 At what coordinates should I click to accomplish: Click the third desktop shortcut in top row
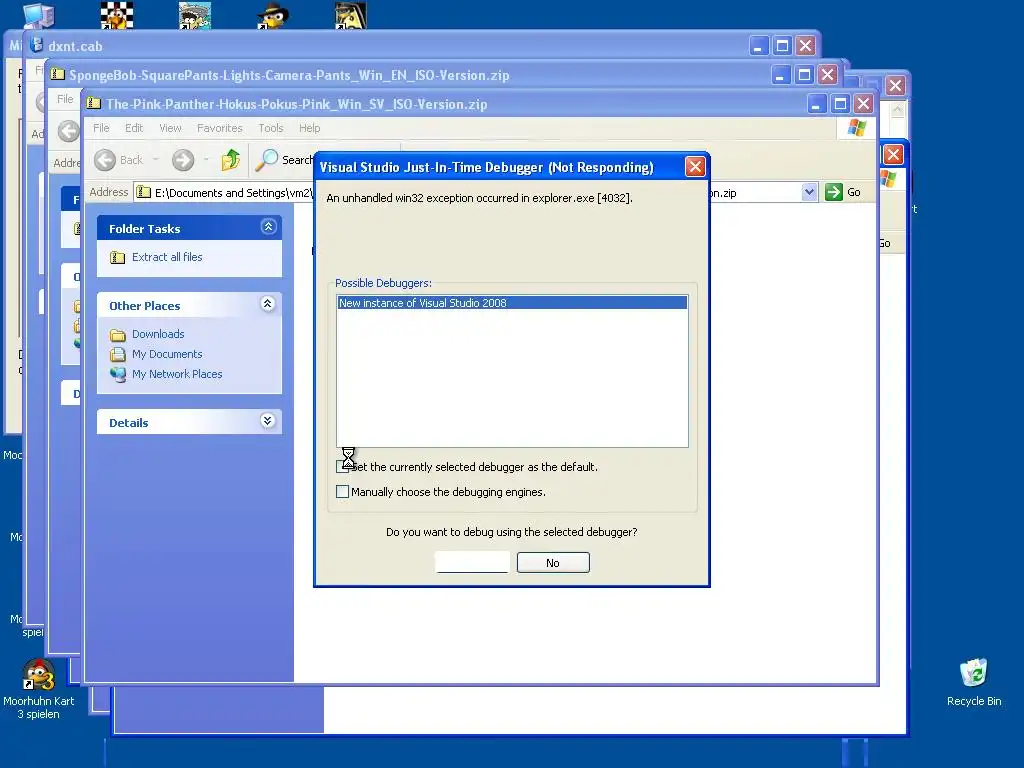click(x=195, y=14)
